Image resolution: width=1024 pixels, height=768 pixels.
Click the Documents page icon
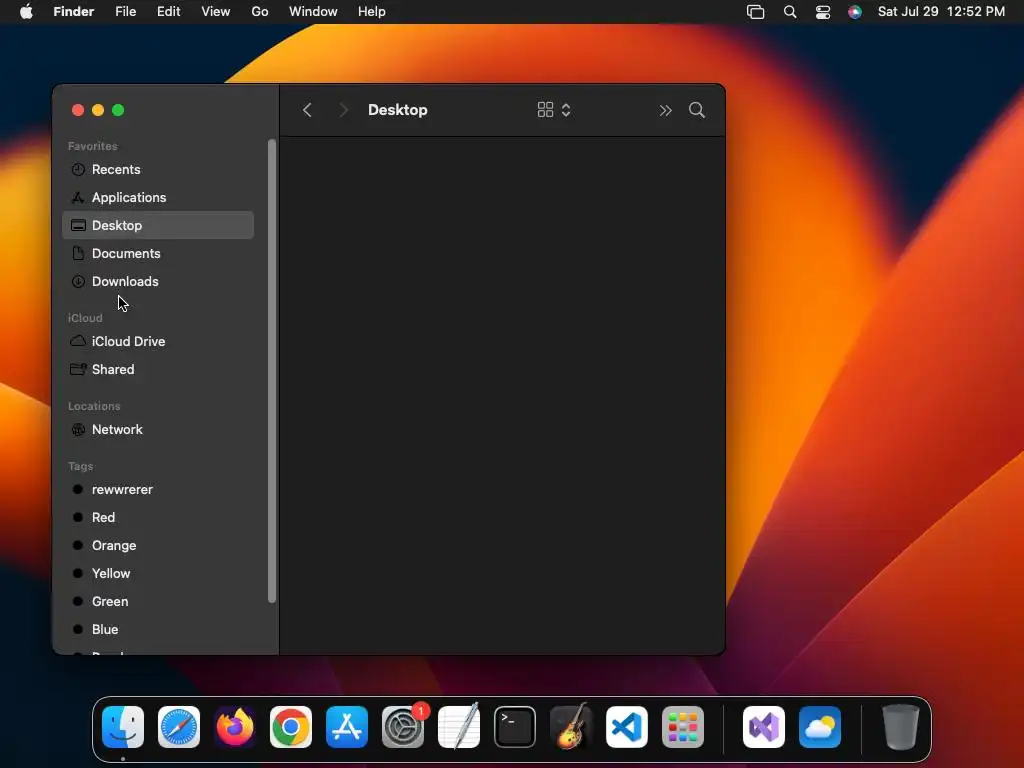coord(78,253)
